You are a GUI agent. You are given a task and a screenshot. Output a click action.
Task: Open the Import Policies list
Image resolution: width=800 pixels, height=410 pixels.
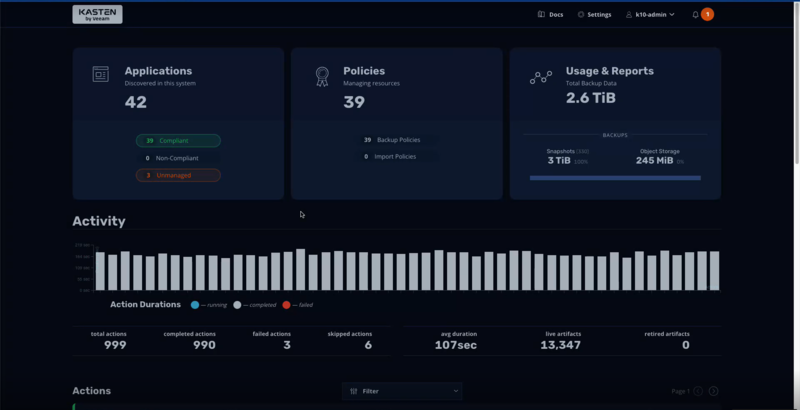[397, 157]
